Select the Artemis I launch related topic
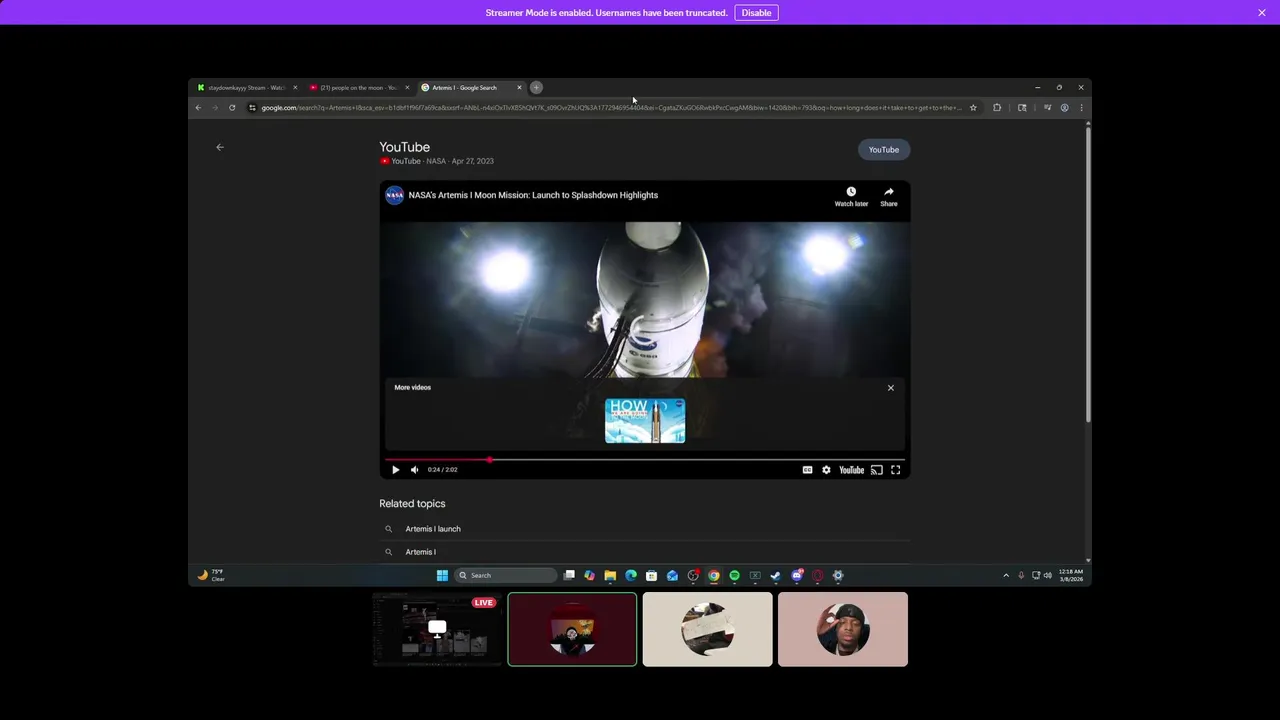The height and width of the screenshot is (720, 1280). point(645,529)
